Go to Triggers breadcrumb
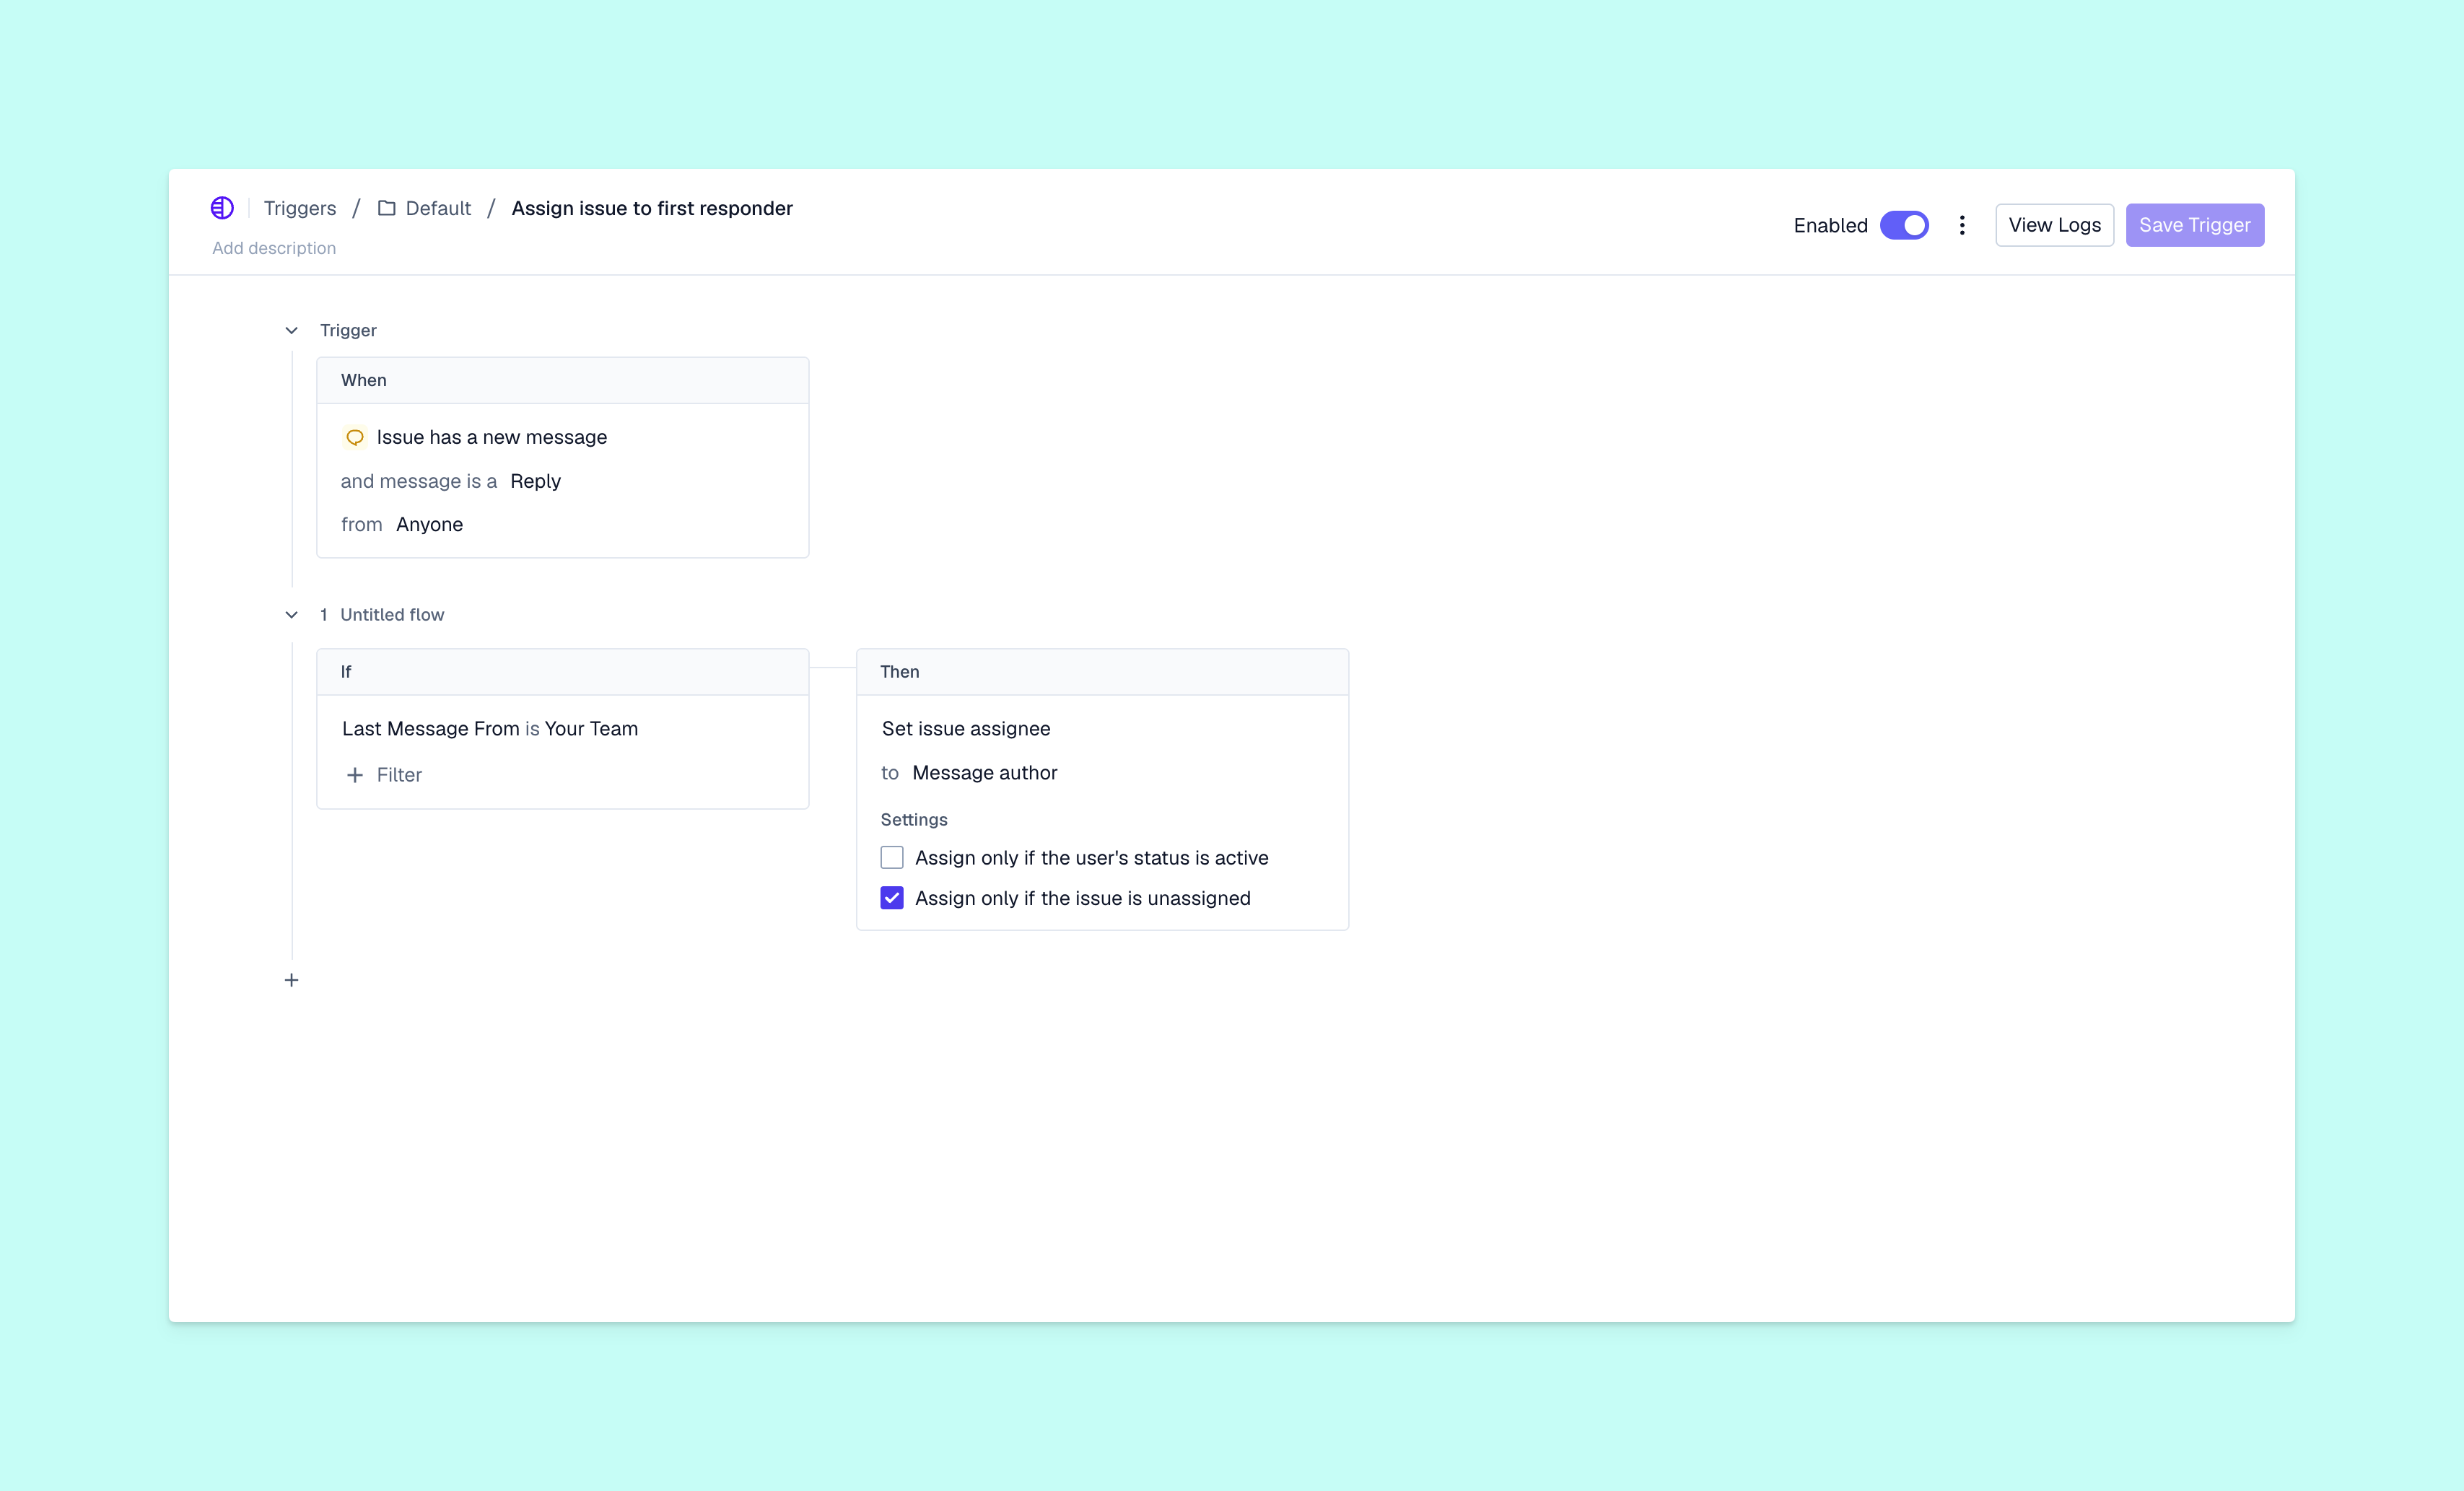 coord(300,208)
